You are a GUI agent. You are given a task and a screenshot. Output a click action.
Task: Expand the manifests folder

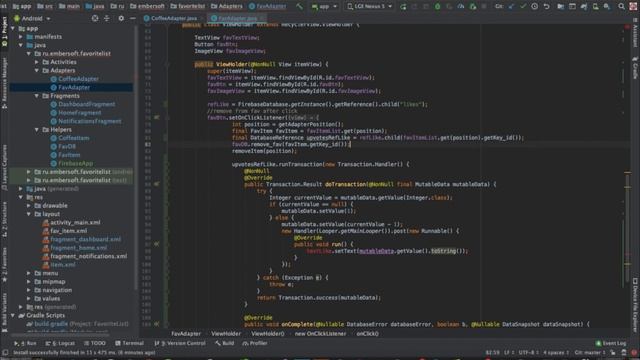pos(21,37)
